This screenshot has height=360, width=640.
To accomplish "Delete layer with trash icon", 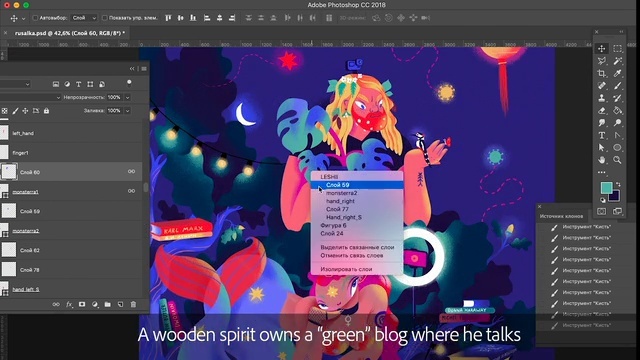I will pyautogui.click(x=133, y=304).
